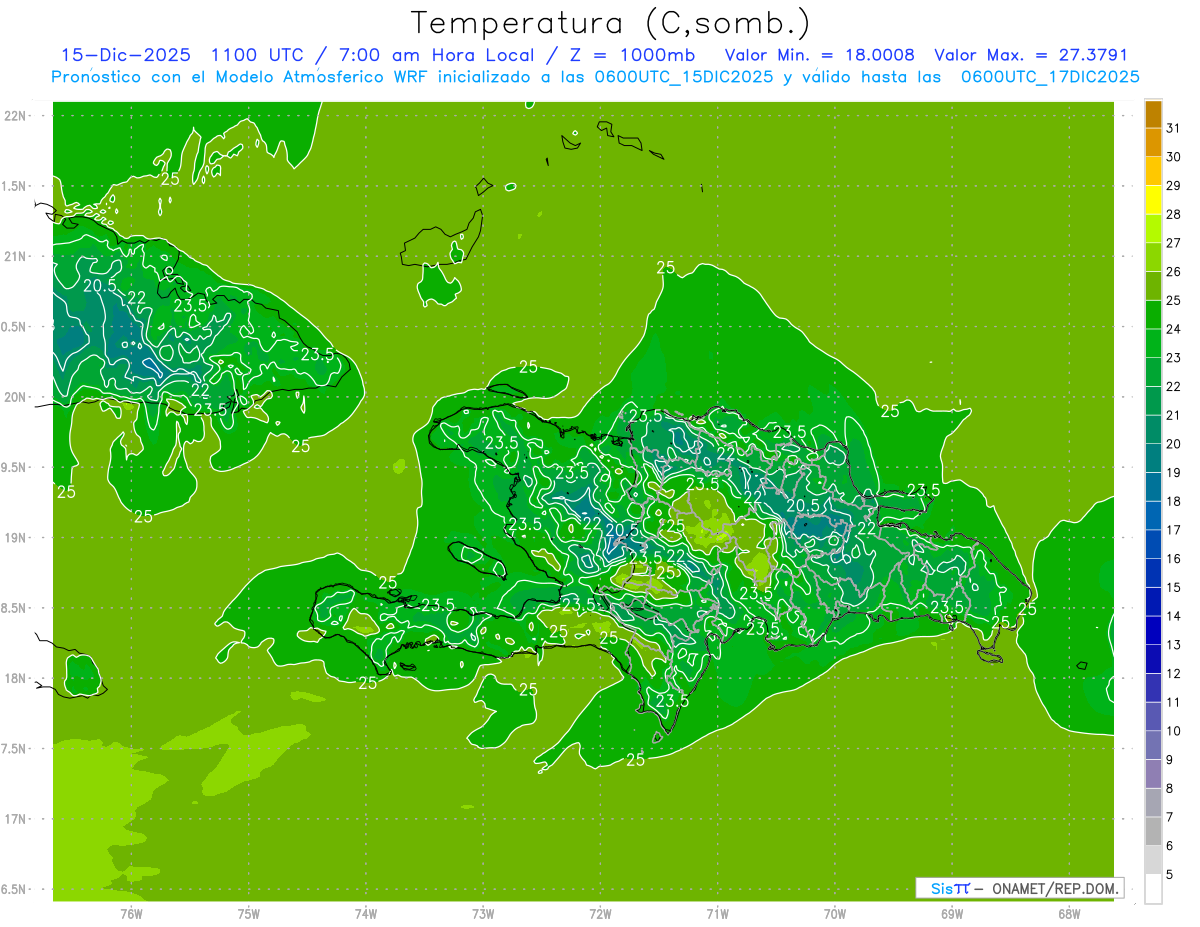Click the colorbar tick label 31

(1174, 128)
